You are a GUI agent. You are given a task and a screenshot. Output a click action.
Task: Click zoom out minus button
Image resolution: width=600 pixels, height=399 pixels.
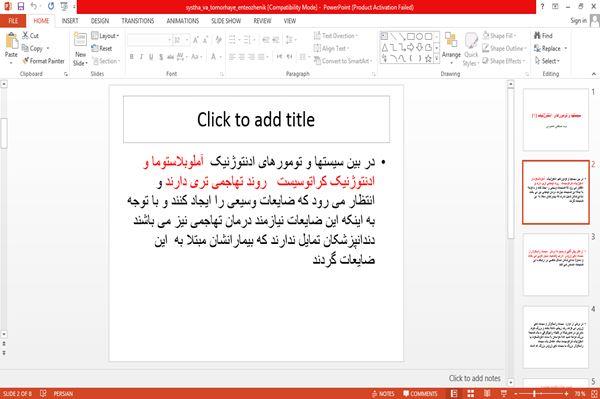pos(516,394)
